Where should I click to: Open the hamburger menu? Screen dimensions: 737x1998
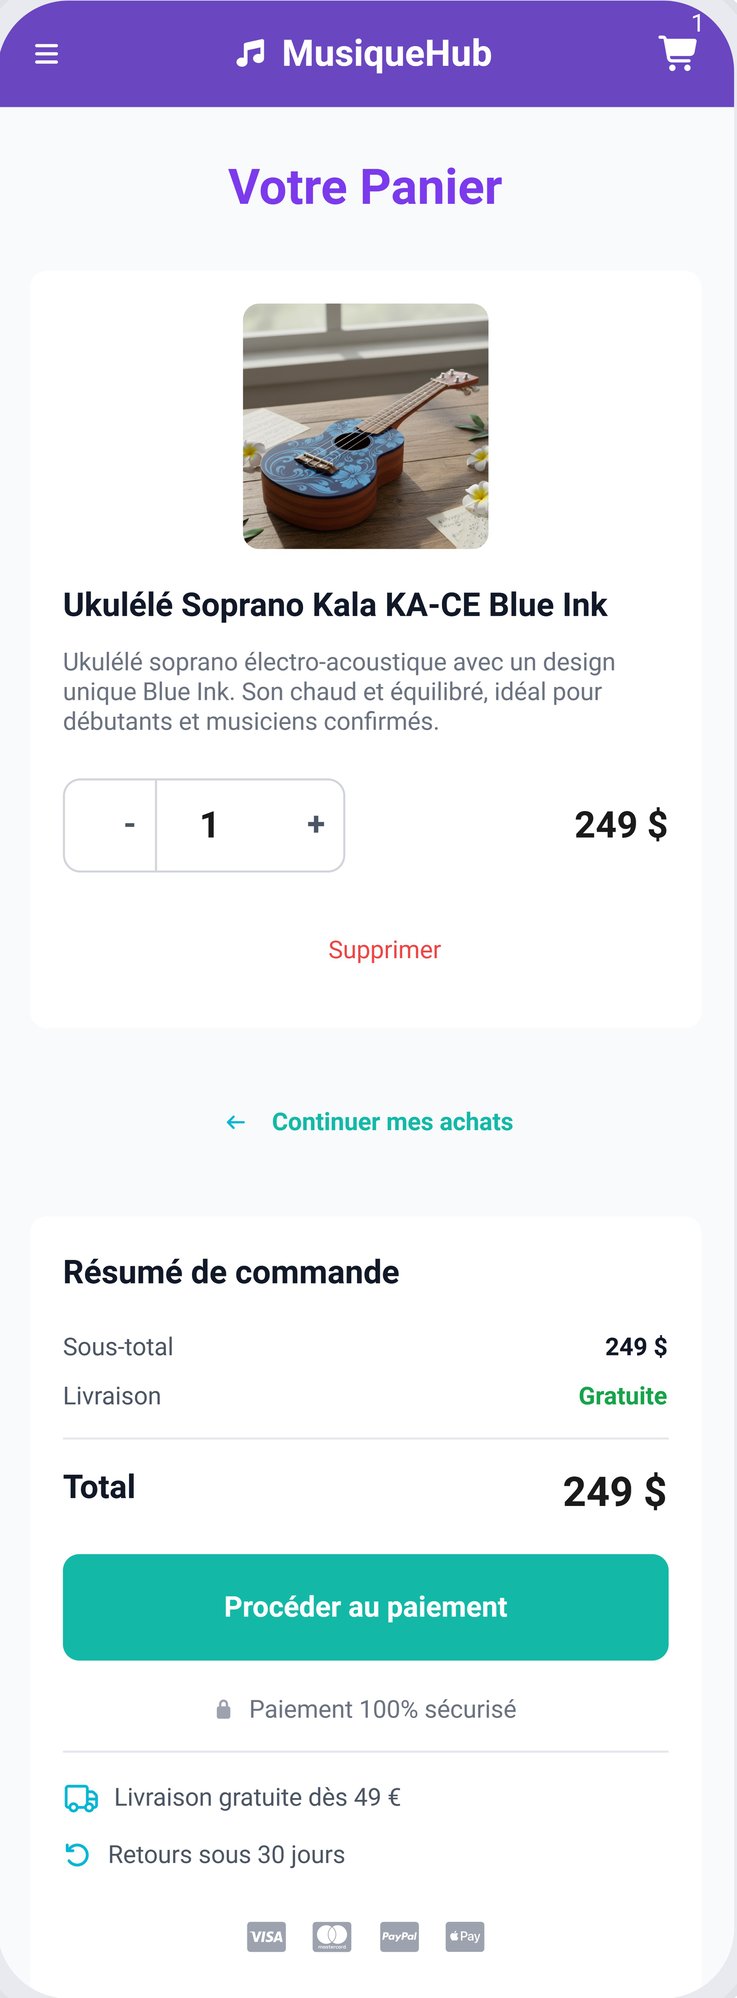[x=46, y=54]
